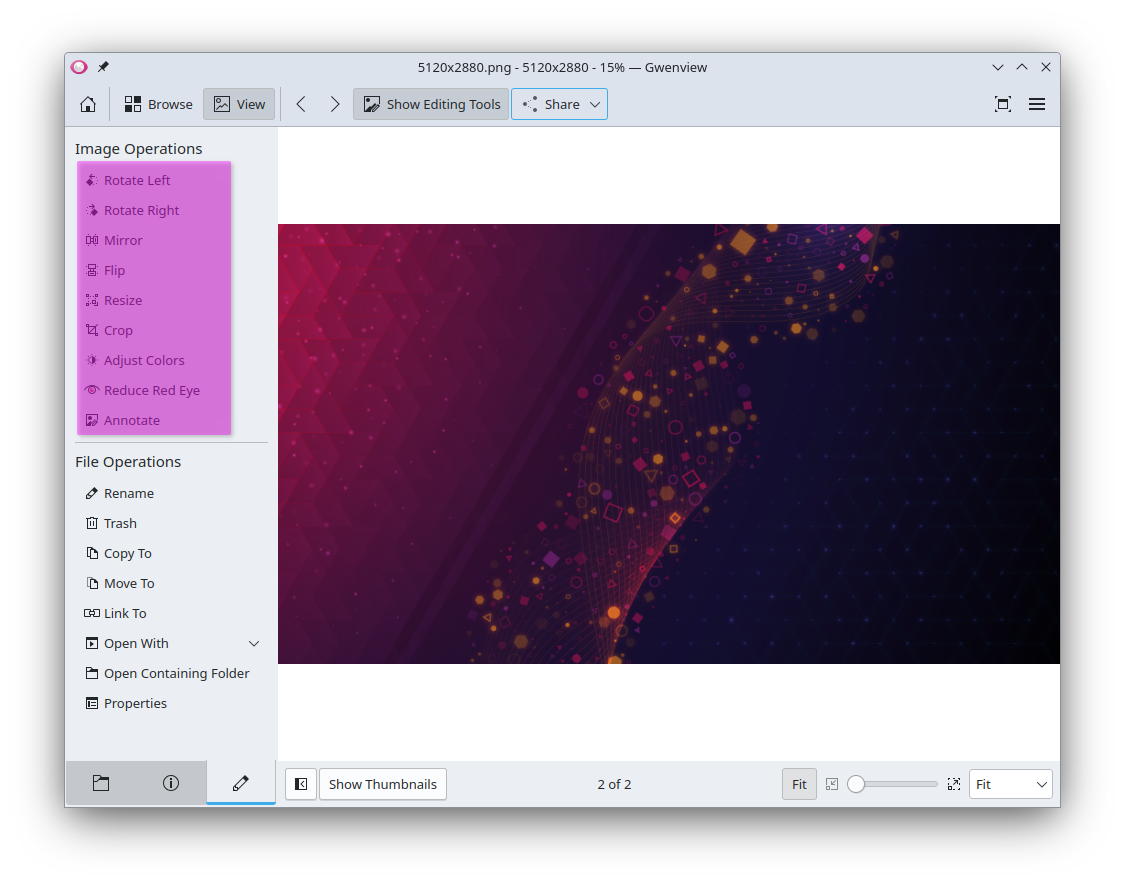Click Crop in Image Operations
Screen dimensions: 1125x884
[x=118, y=330]
